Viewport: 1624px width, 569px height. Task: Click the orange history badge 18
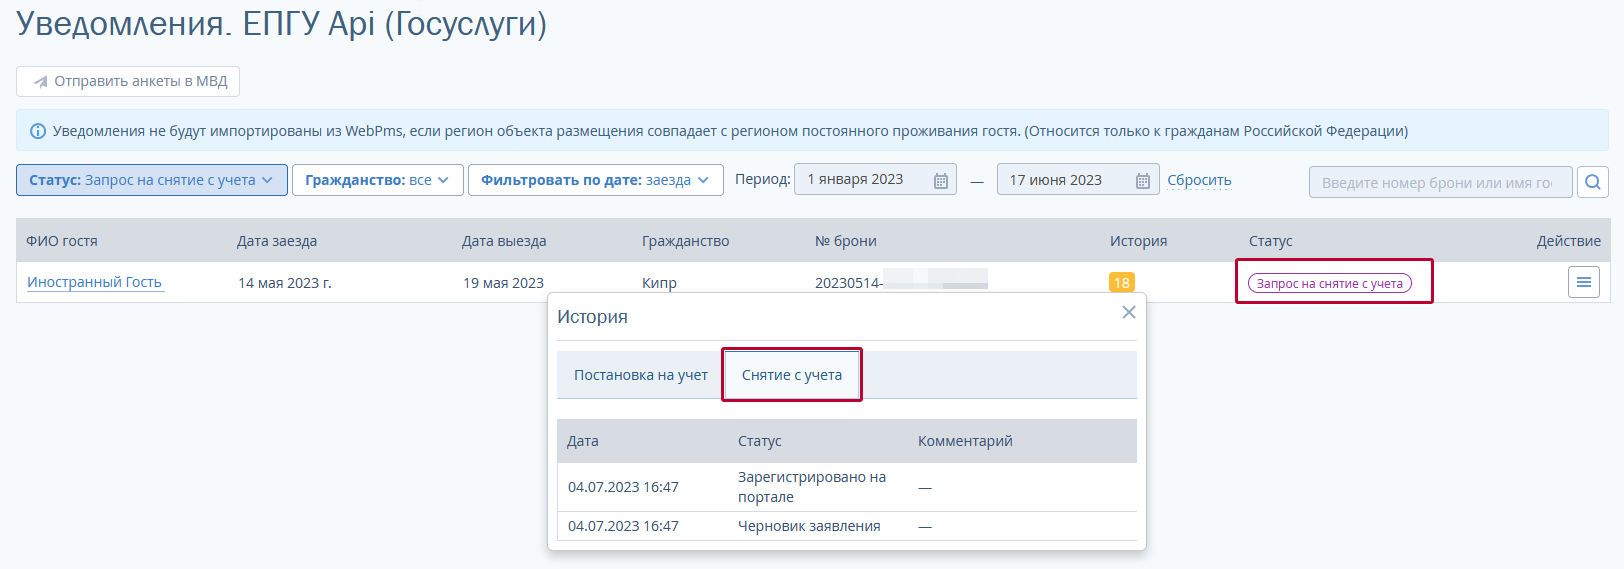coord(1121,282)
